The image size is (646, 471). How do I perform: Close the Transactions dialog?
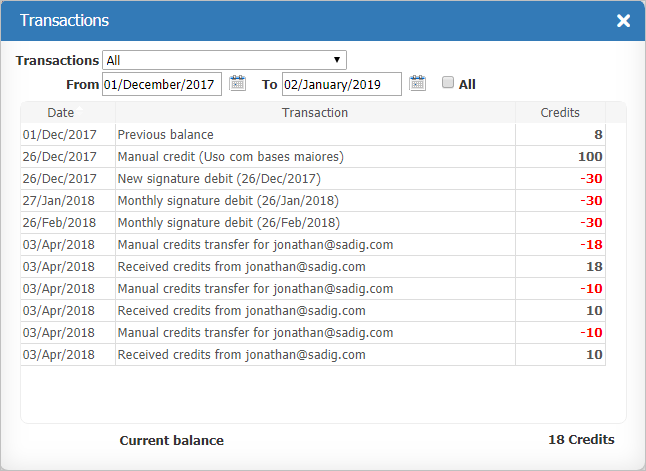point(623,21)
